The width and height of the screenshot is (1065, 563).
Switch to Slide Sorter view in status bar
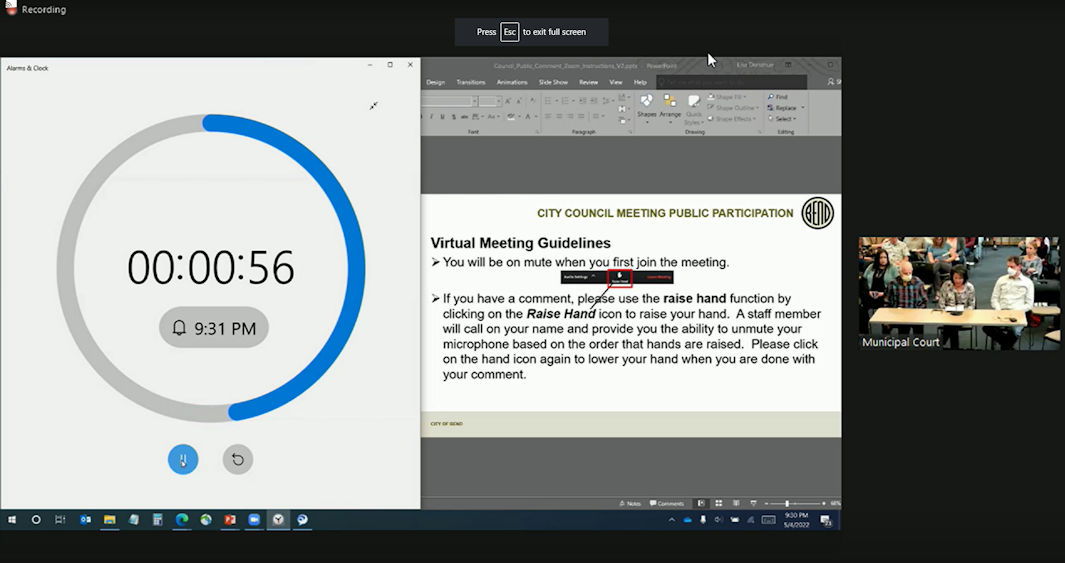pos(717,503)
